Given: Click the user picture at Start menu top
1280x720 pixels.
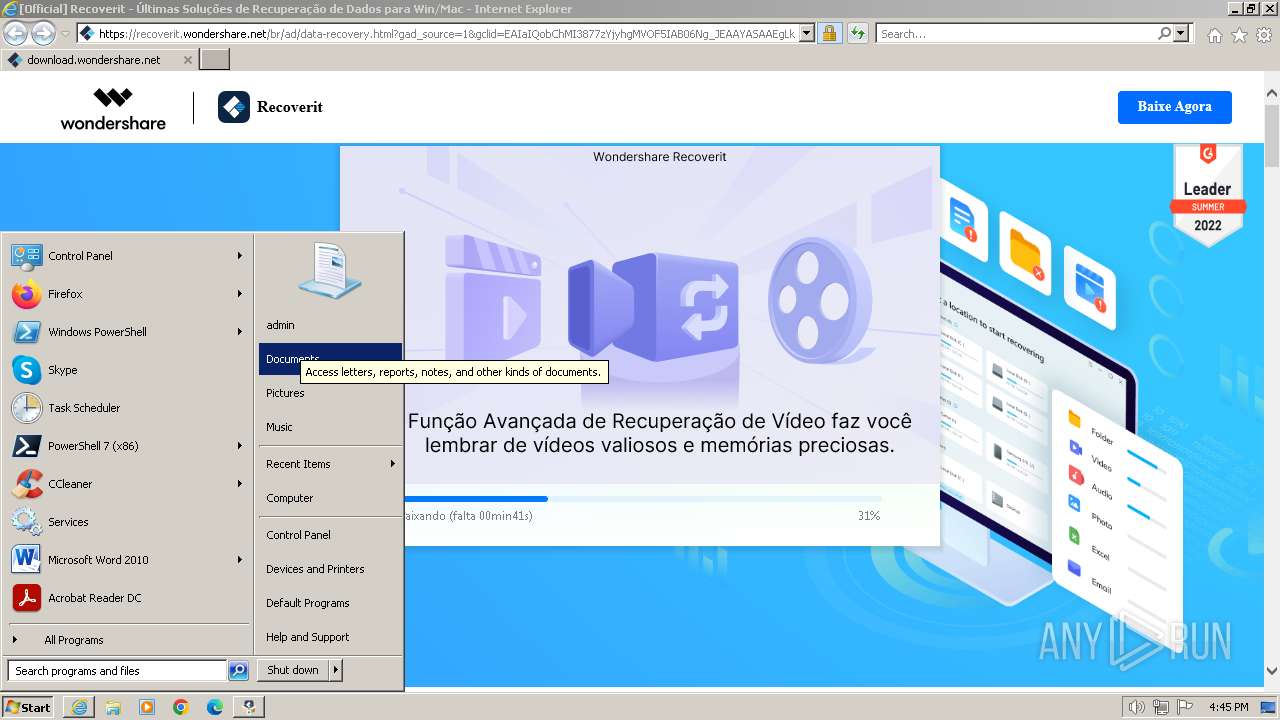Looking at the screenshot, I should point(329,270).
